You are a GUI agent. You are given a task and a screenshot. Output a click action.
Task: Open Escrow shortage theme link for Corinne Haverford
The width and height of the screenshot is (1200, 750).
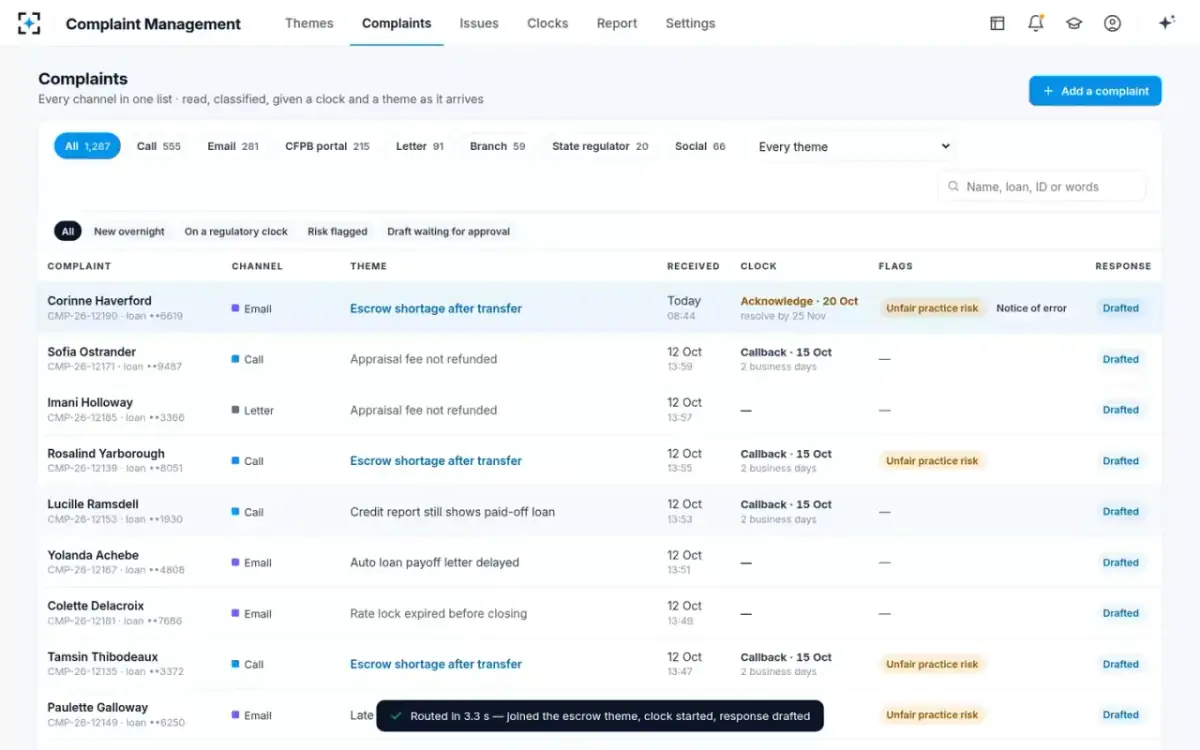436,309
